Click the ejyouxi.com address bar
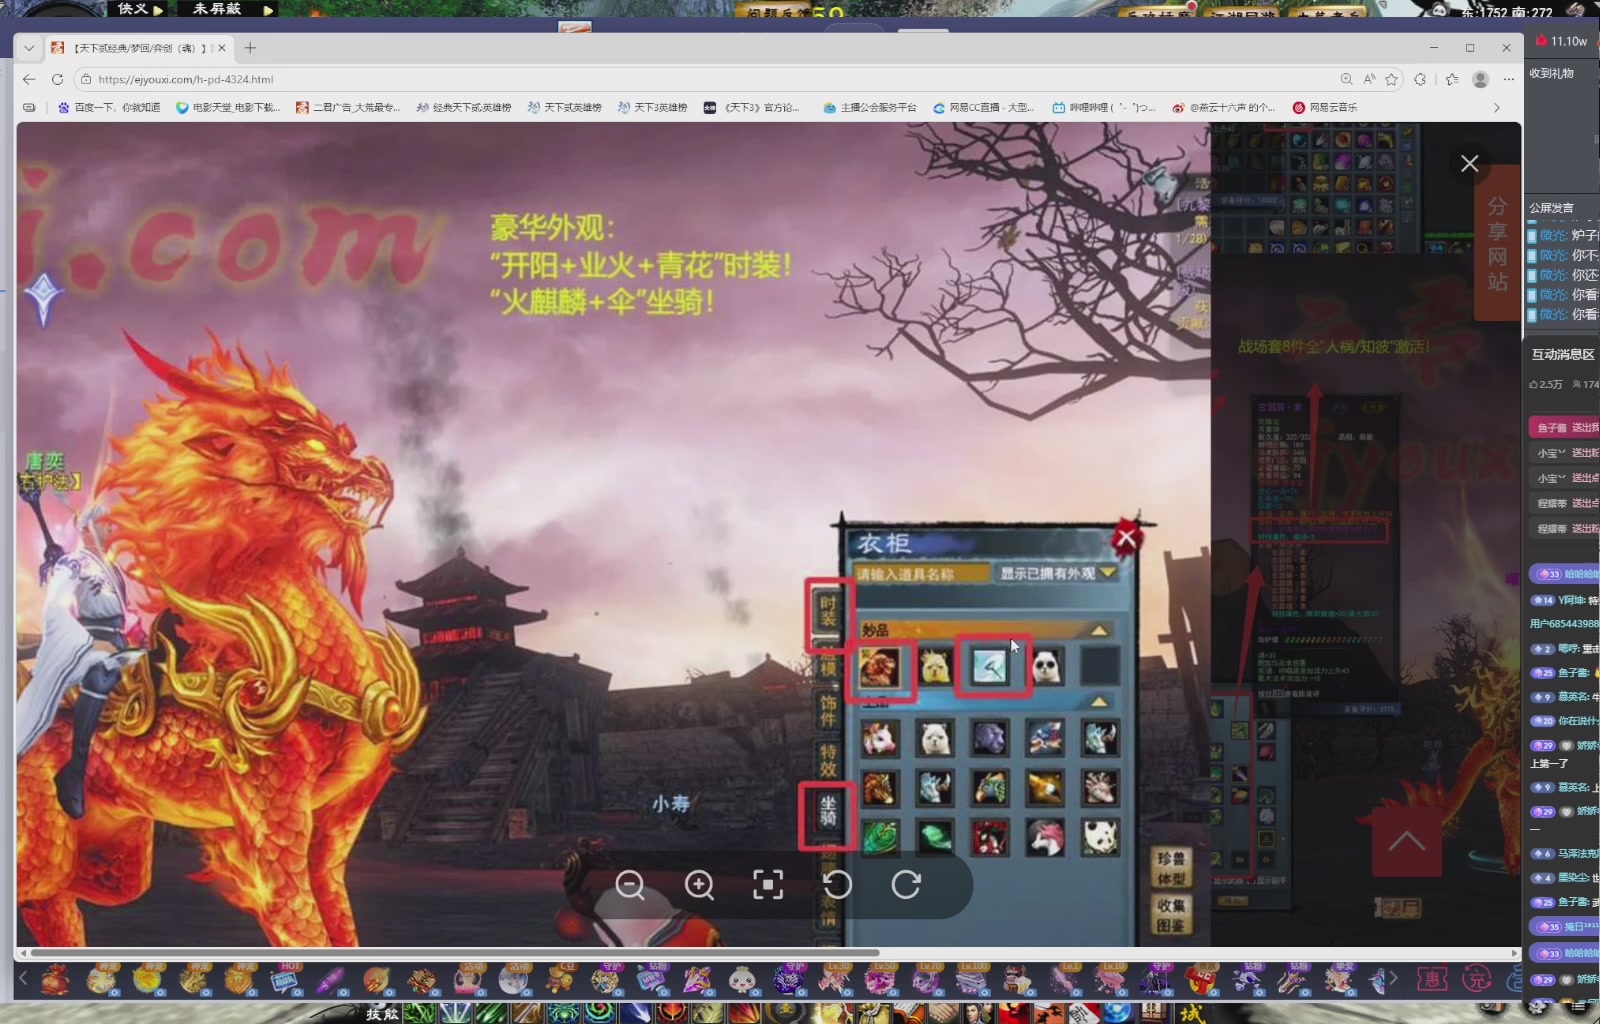Image resolution: width=1600 pixels, height=1024 pixels. 700,79
